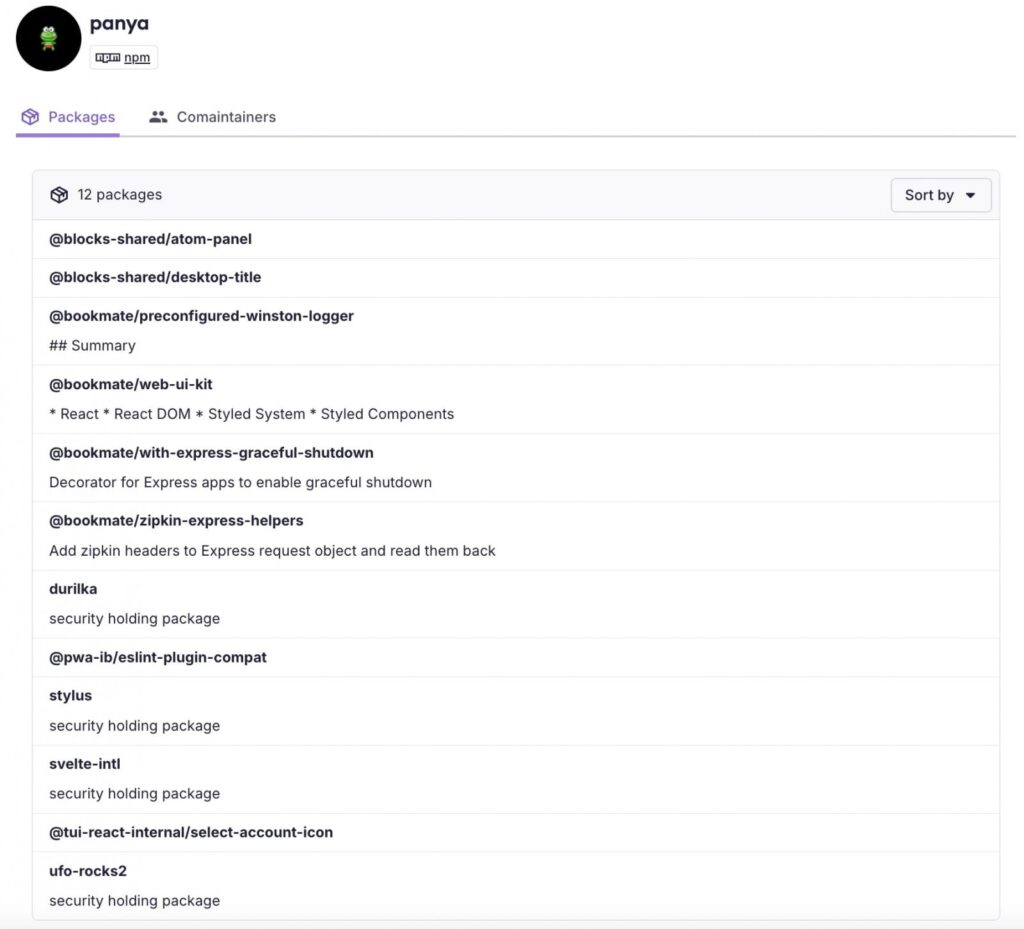Image resolution: width=1024 pixels, height=929 pixels.
Task: Expand sorting options for the package list
Action: point(939,195)
